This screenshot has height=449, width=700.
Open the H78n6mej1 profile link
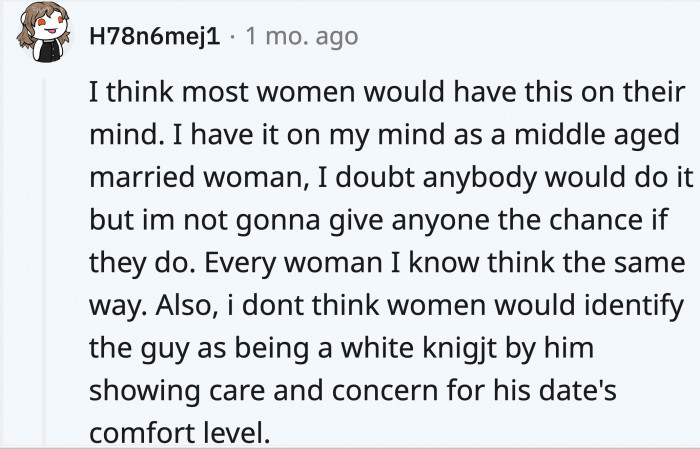click(152, 38)
